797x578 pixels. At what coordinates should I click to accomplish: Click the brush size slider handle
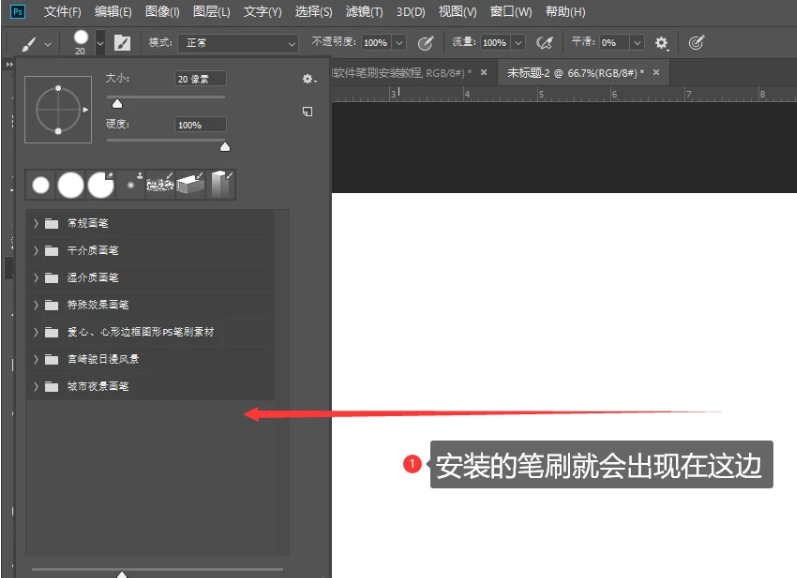(x=117, y=104)
